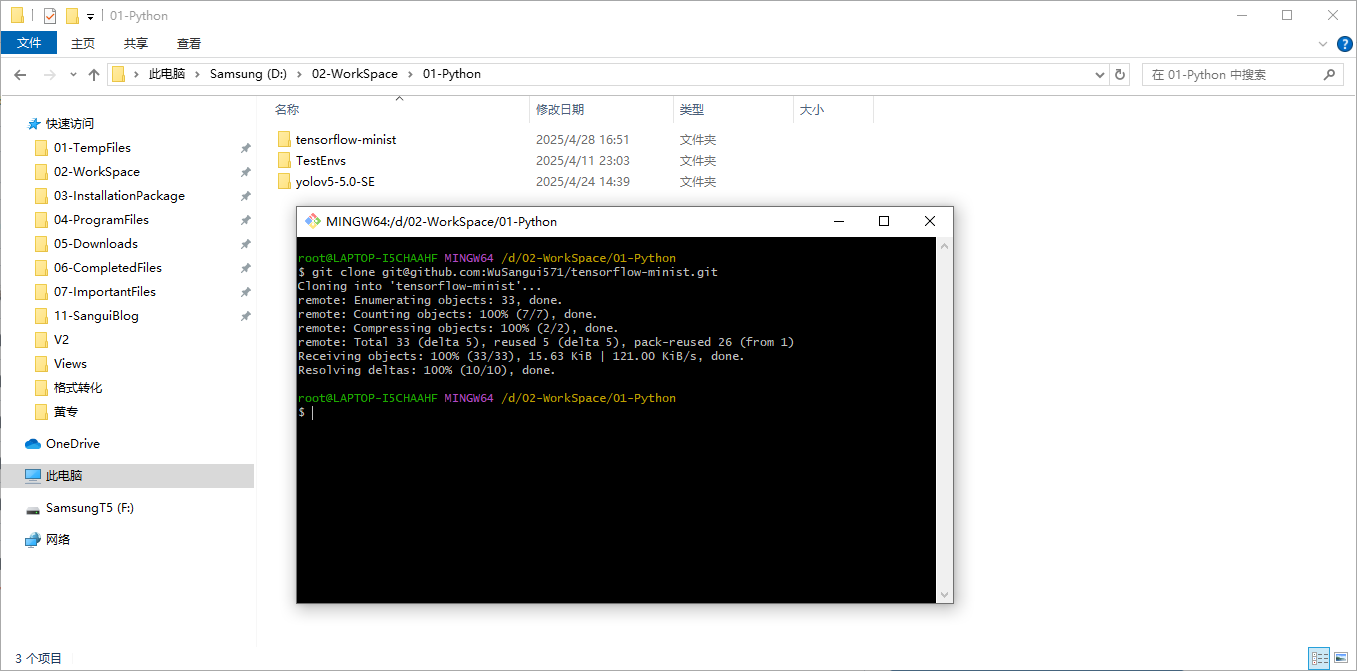Select 此电脑 in navigation pane

click(x=64, y=476)
